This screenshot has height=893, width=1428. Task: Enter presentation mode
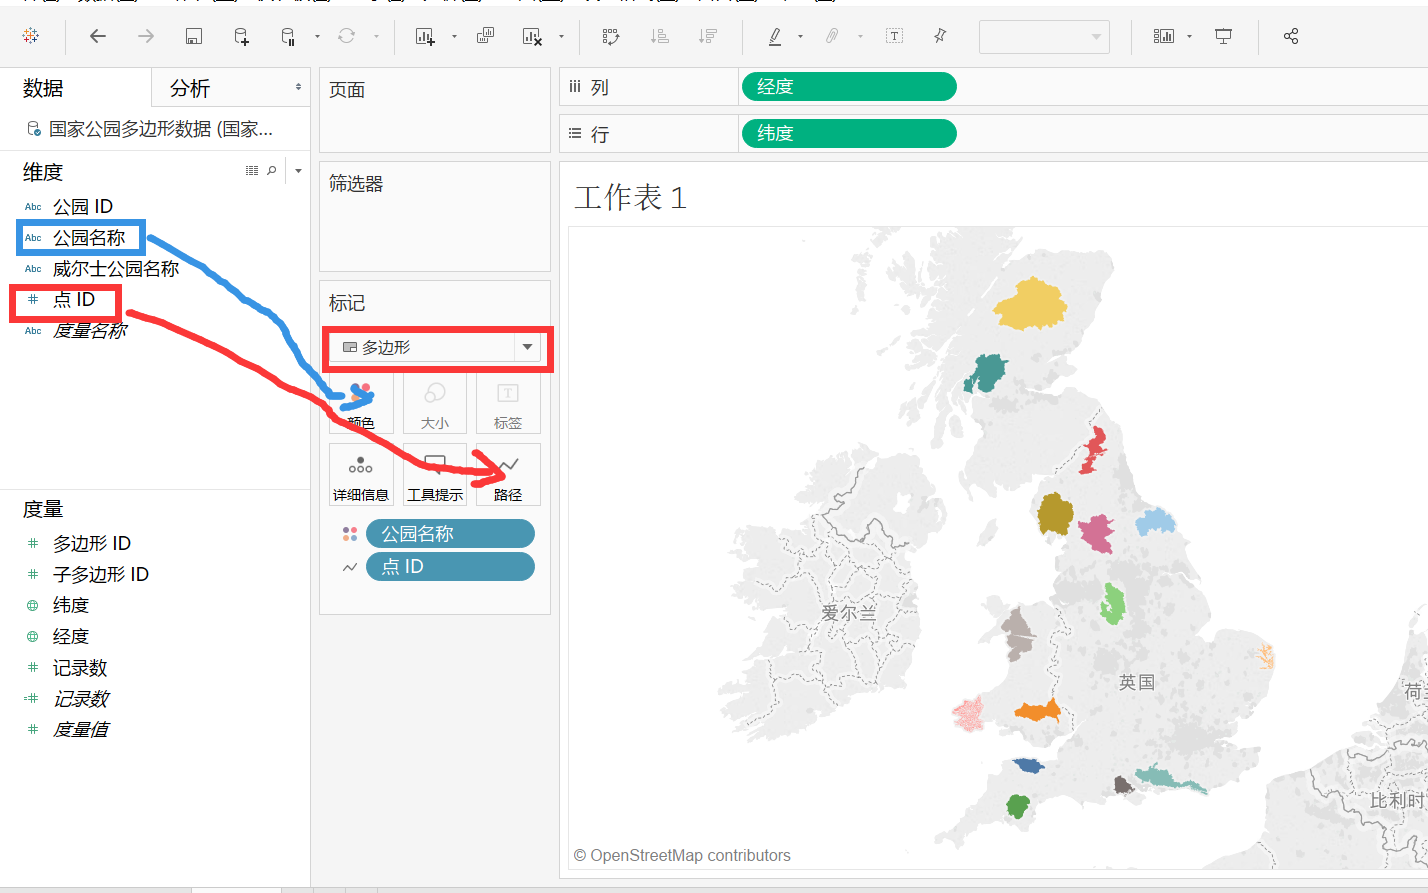click(x=1223, y=36)
